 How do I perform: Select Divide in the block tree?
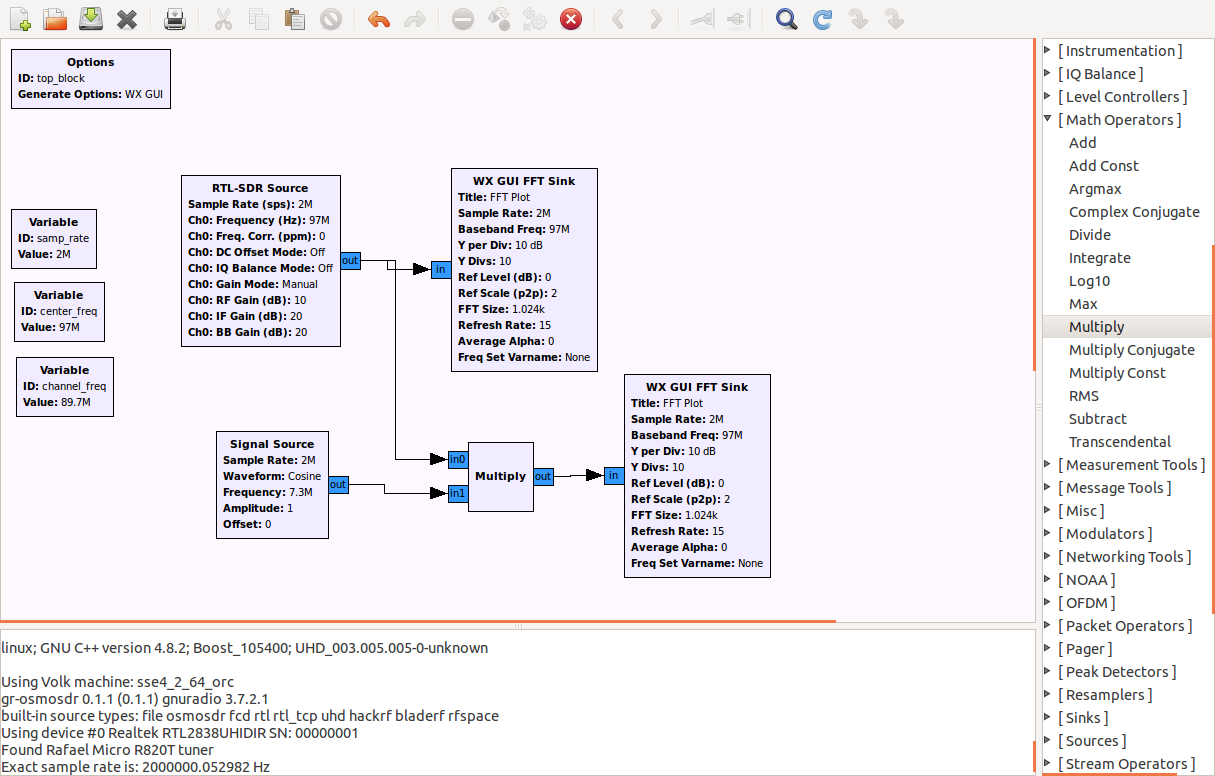click(x=1089, y=235)
